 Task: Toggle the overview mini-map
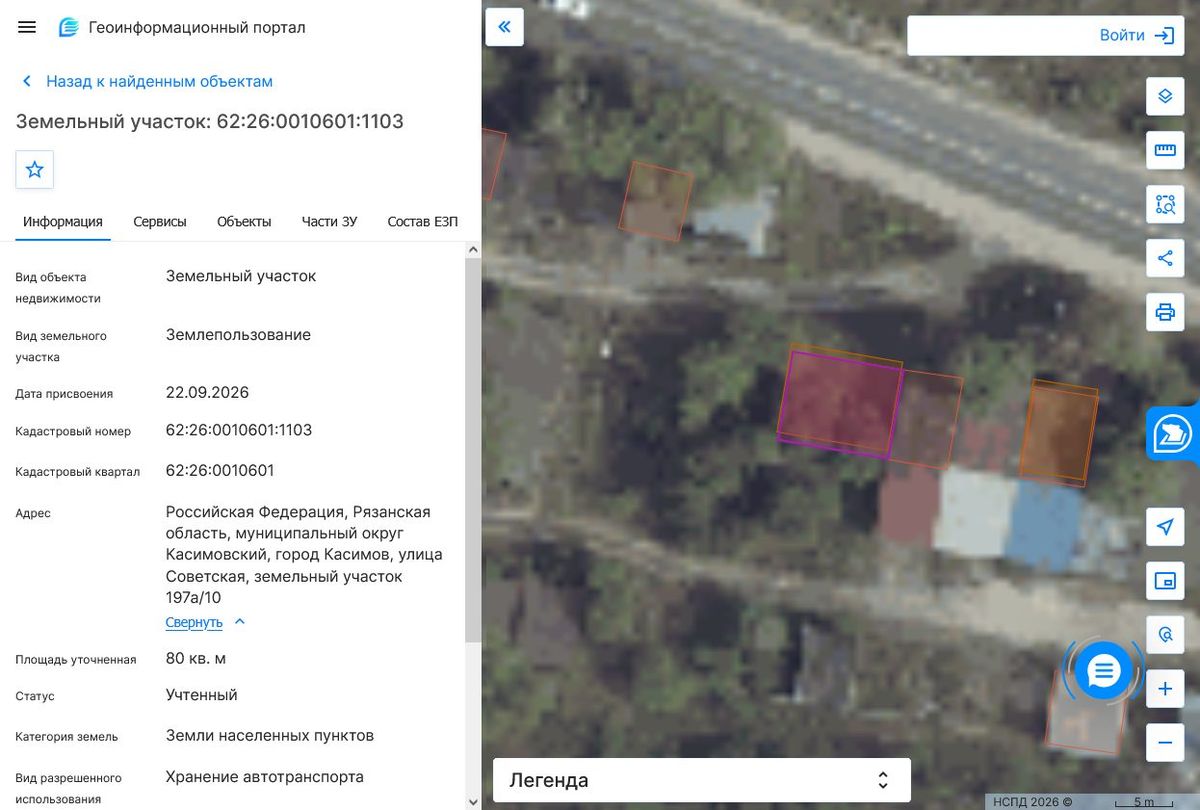pyautogui.click(x=1165, y=581)
